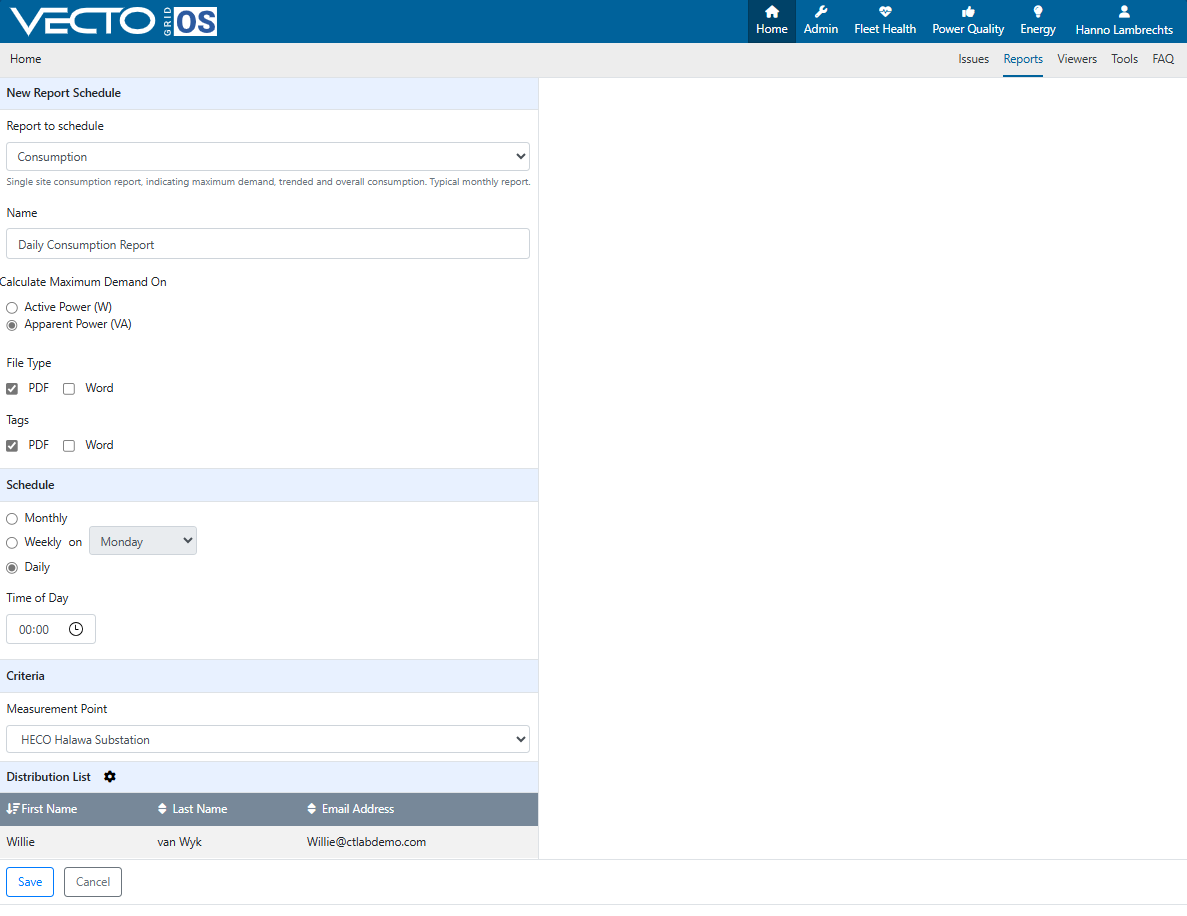The width and height of the screenshot is (1187, 916).
Task: Select Apparent Power (VA) radio button
Action: tap(12, 325)
